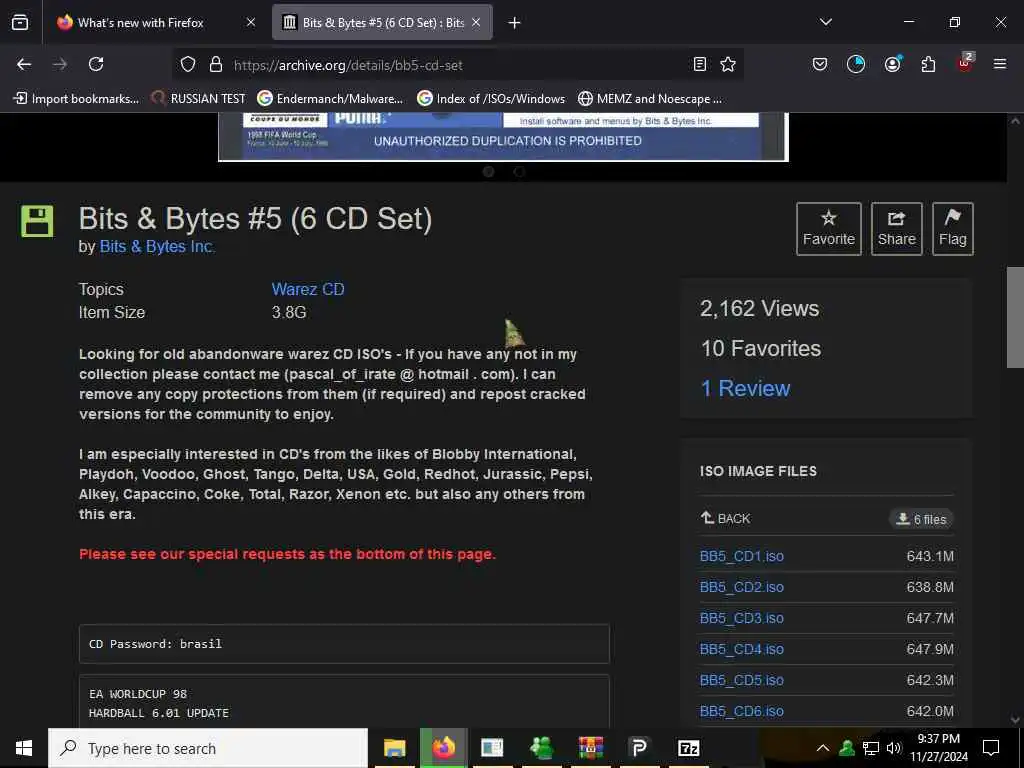Open the 1 Review link
The width and height of the screenshot is (1024, 768).
(745, 389)
